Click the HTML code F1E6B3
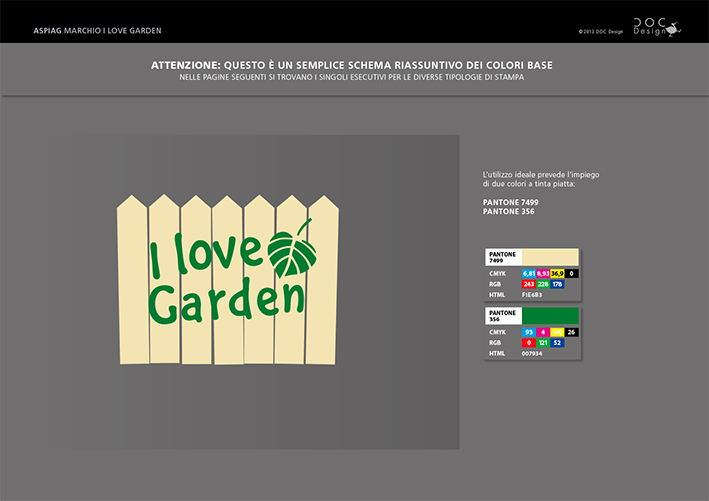709x501 pixels. pyautogui.click(x=532, y=295)
